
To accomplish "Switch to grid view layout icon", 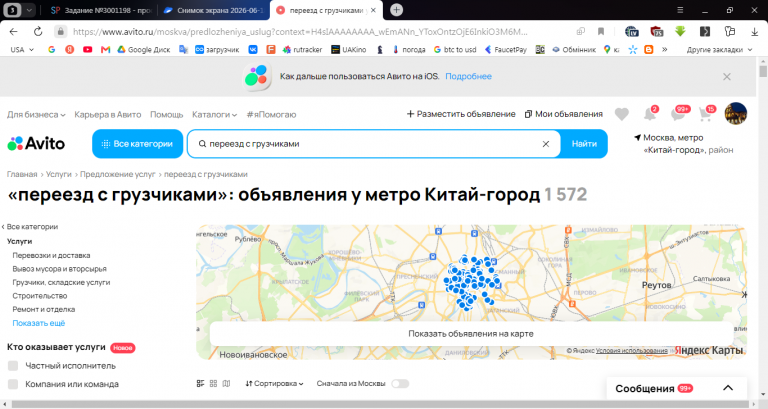I will (213, 384).
